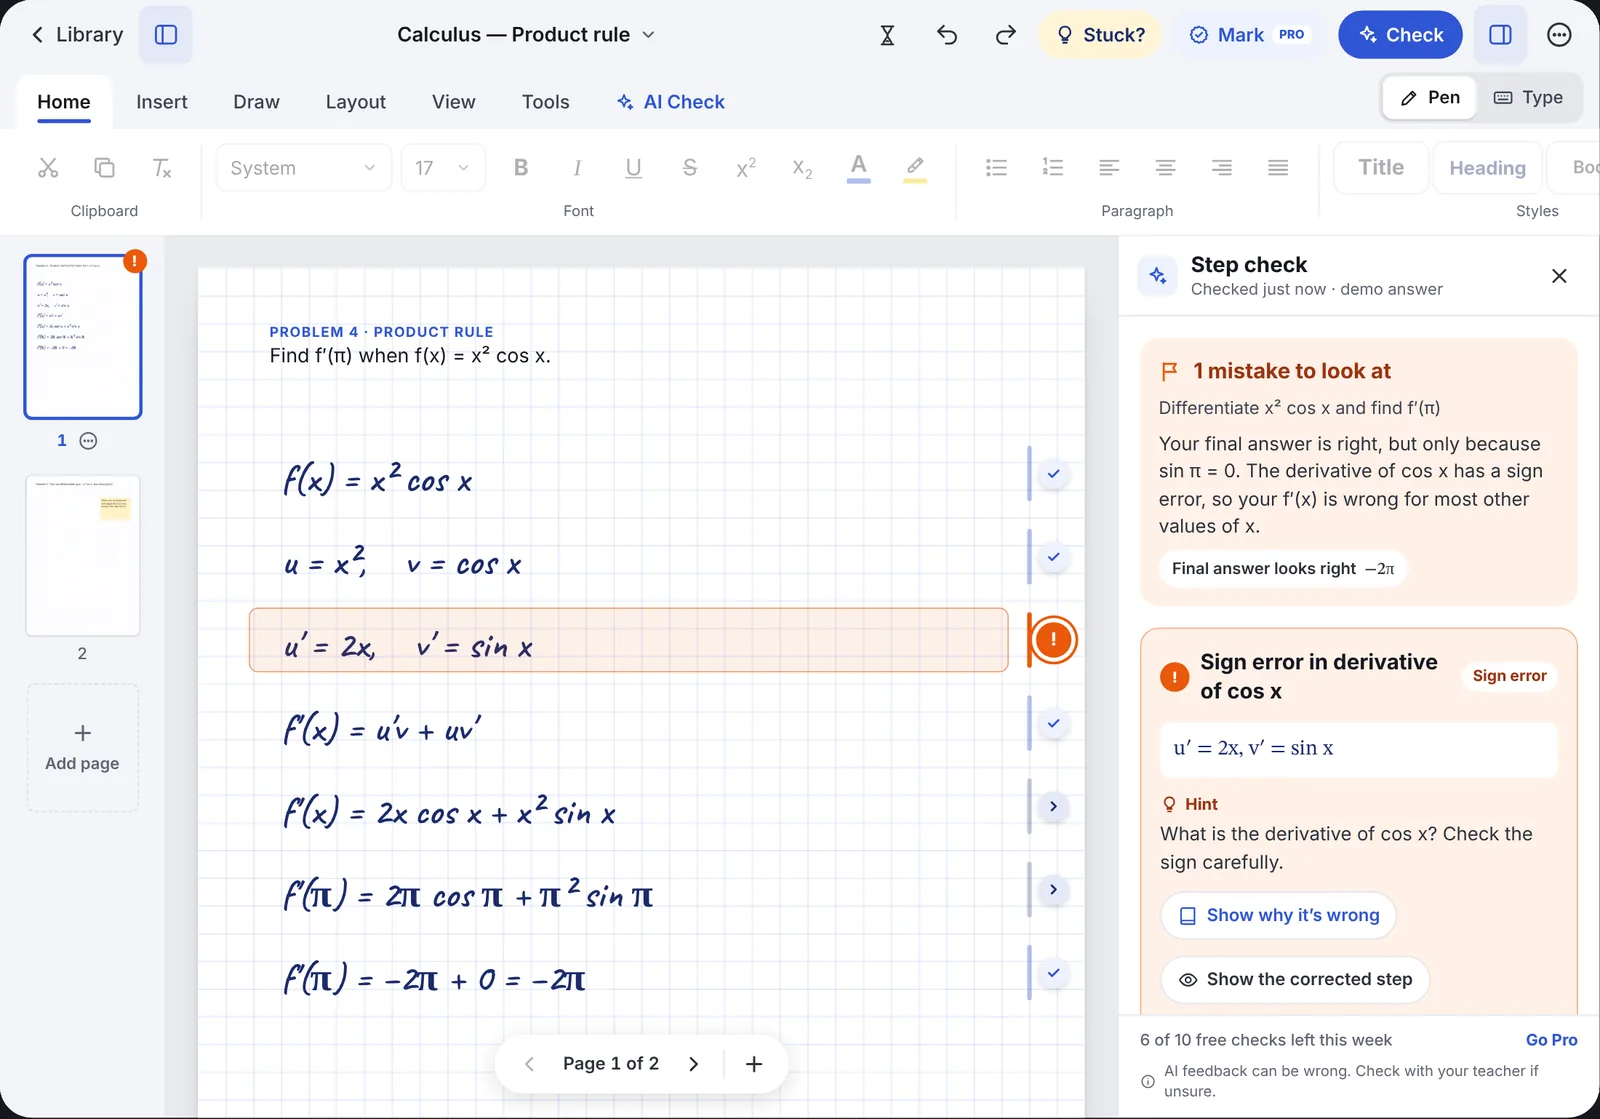1600x1119 pixels.
Task: Choose the highlighter color
Action: click(915, 168)
